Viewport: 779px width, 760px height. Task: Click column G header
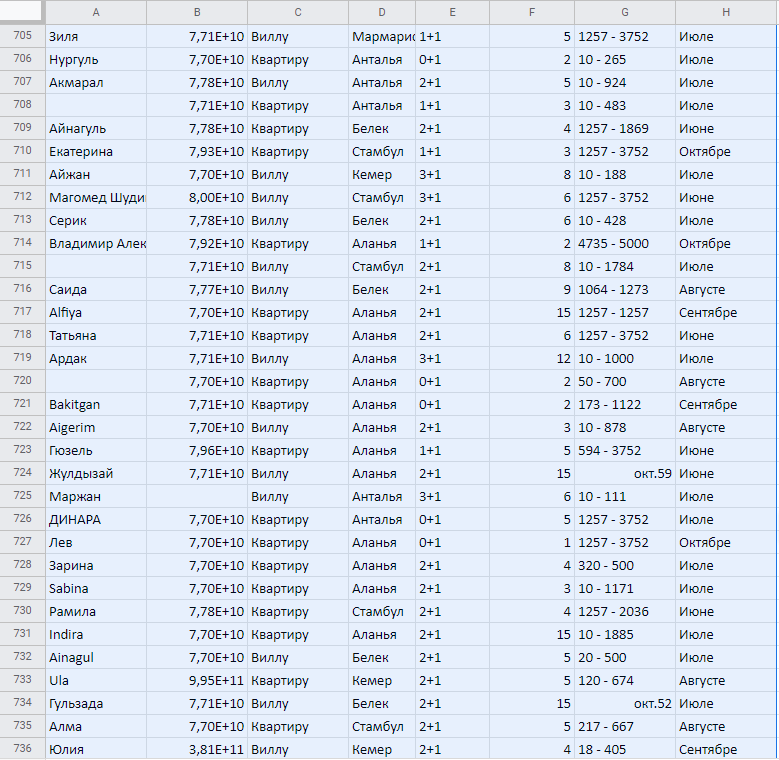[x=624, y=12]
